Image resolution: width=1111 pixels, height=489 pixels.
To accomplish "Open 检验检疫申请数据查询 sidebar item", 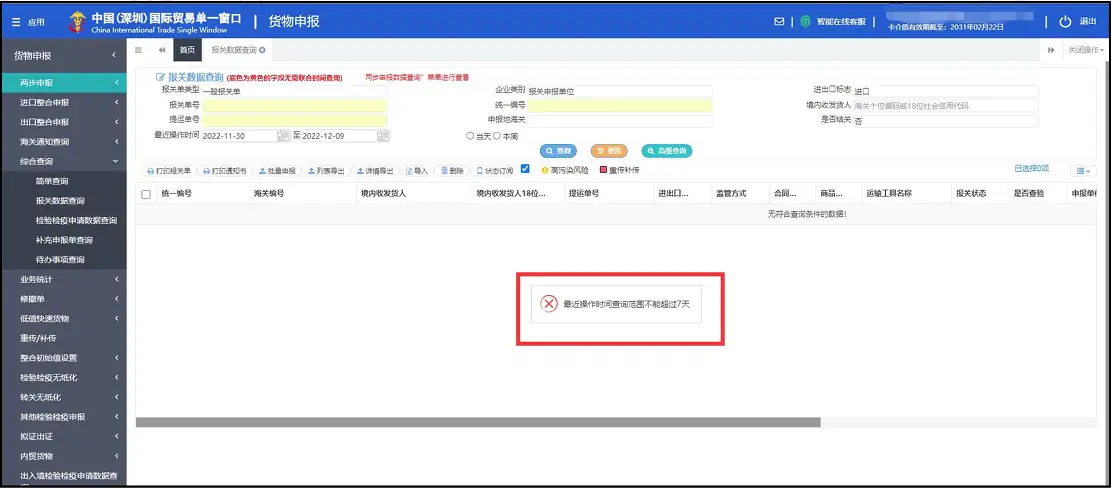I will 76,220.
